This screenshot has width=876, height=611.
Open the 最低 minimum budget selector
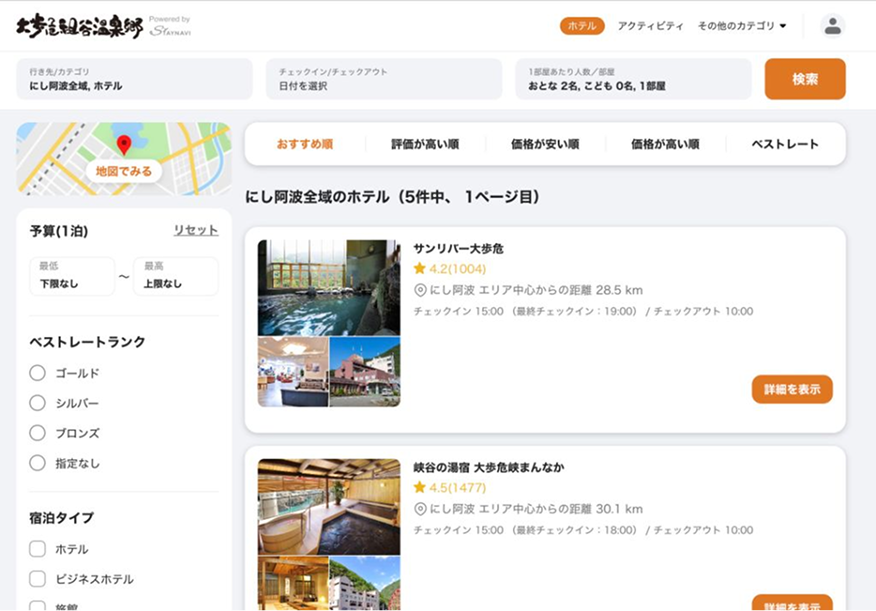(72, 276)
